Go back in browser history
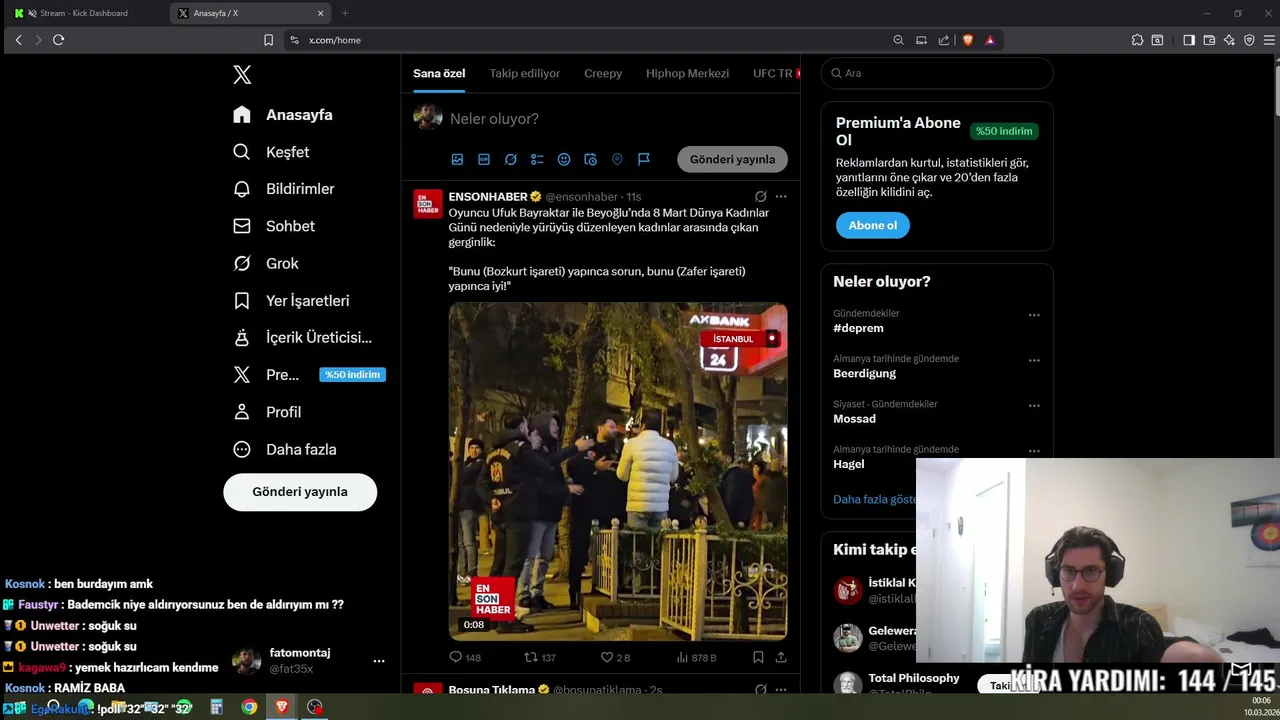The height and width of the screenshot is (720, 1280). click(x=18, y=40)
